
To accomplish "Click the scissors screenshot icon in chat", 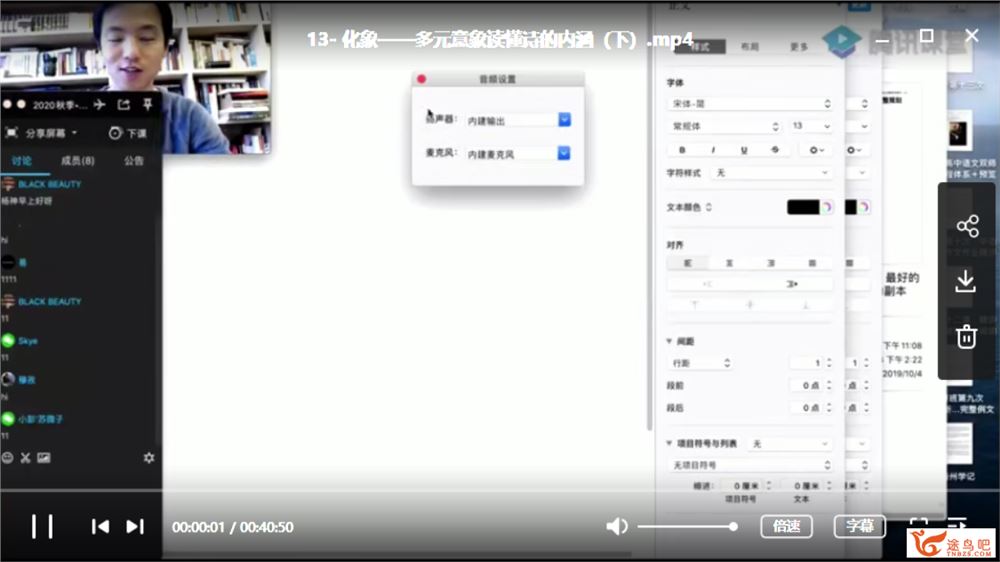I will click(x=26, y=457).
